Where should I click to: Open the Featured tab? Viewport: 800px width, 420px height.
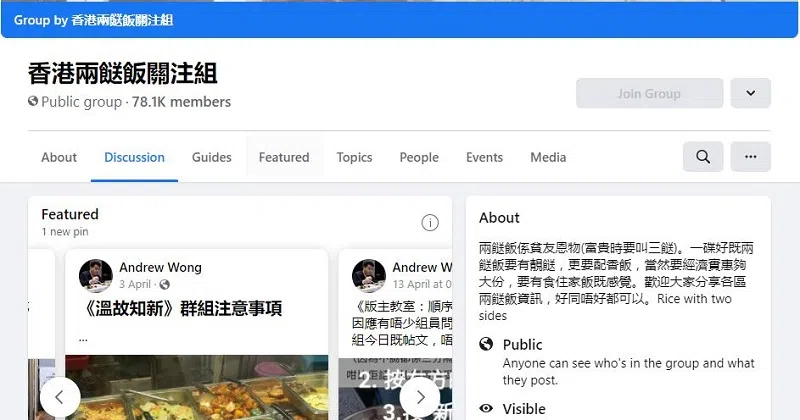284,157
